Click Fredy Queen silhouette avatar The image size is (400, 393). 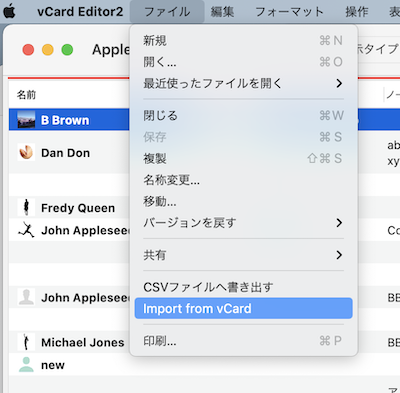click(26, 208)
